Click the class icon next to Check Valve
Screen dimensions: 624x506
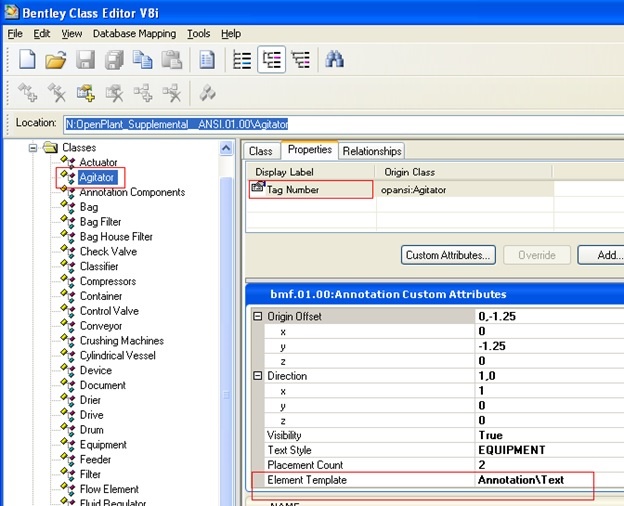[68, 250]
